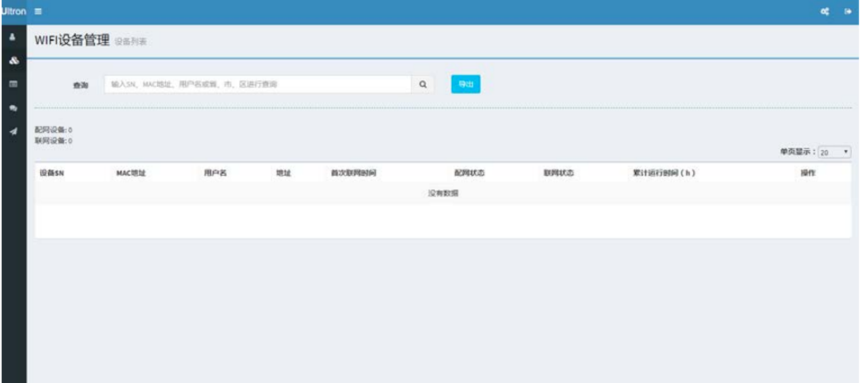Click the magnifier search button
The image size is (860, 383).
(x=423, y=85)
